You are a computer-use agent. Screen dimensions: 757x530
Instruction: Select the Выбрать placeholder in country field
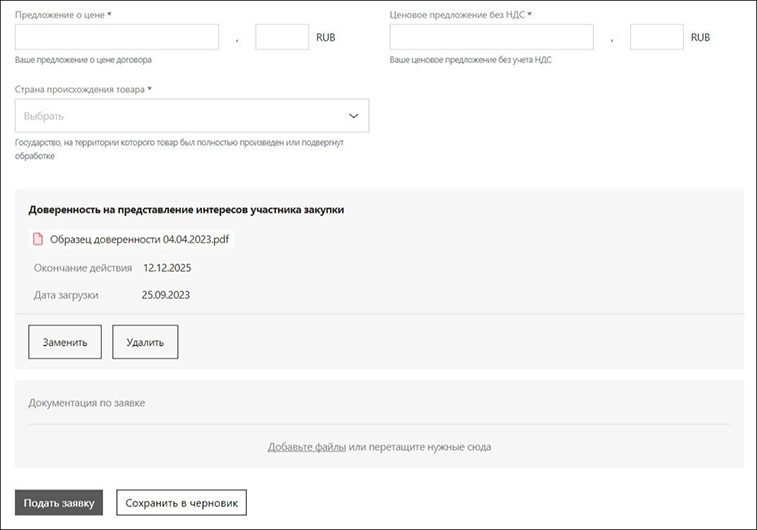pyautogui.click(x=43, y=116)
